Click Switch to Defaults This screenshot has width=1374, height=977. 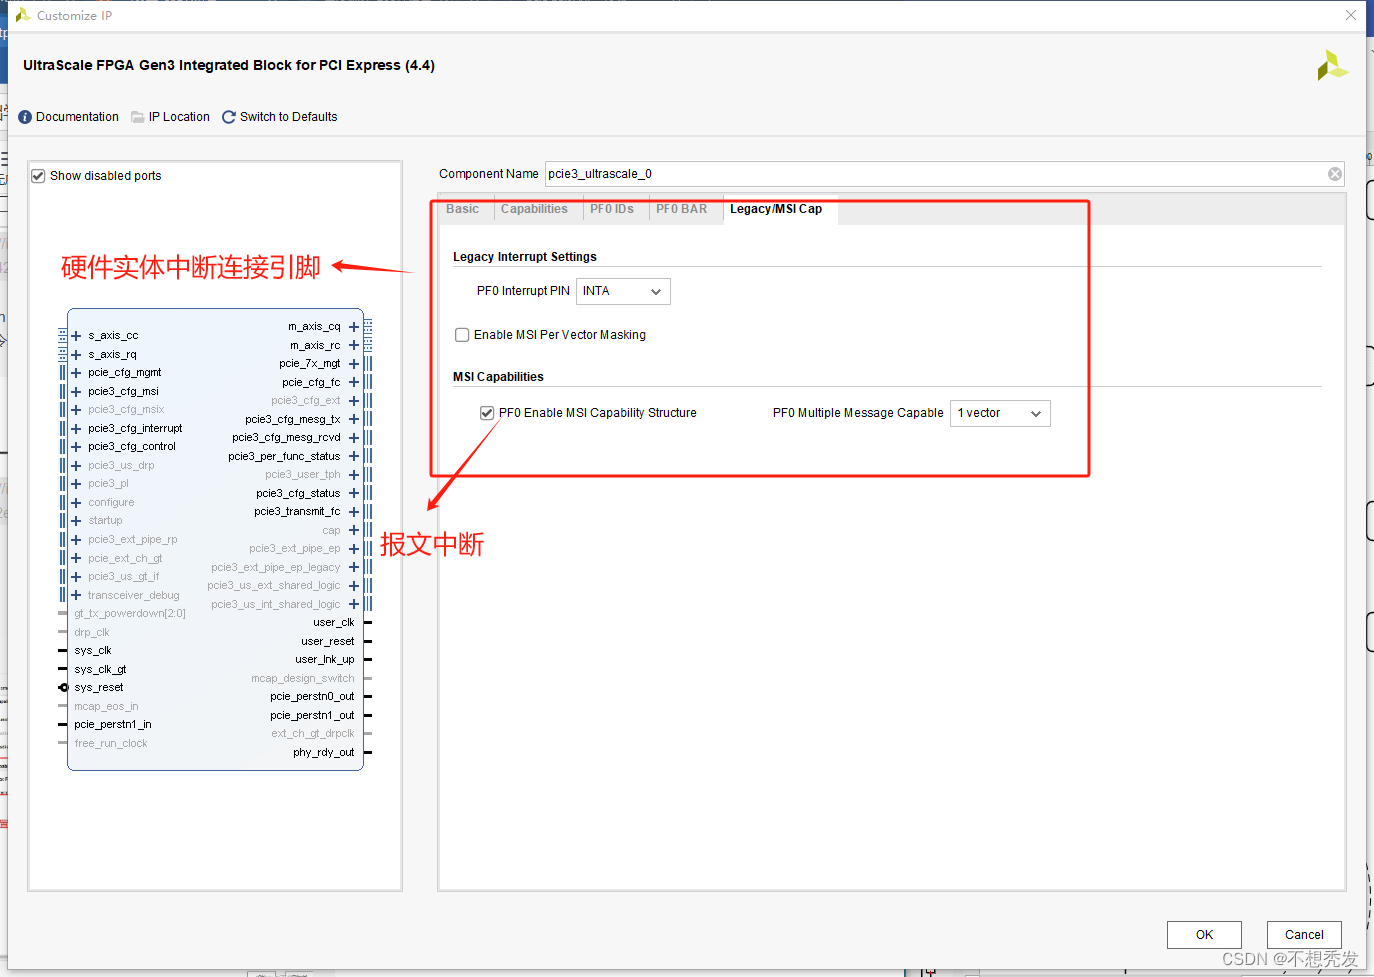(288, 117)
